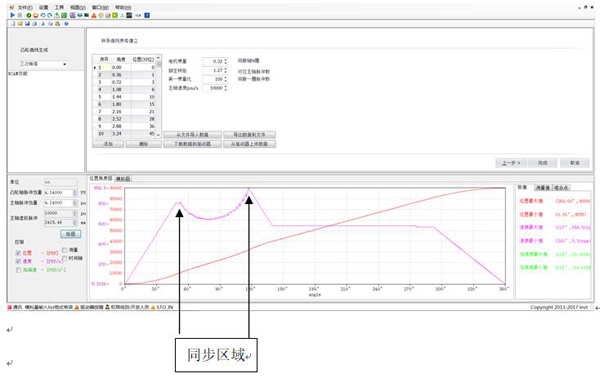Screen dimensions: 600x378
Task: Click the blue play arrow toolbar icon
Action: click(12, 15)
